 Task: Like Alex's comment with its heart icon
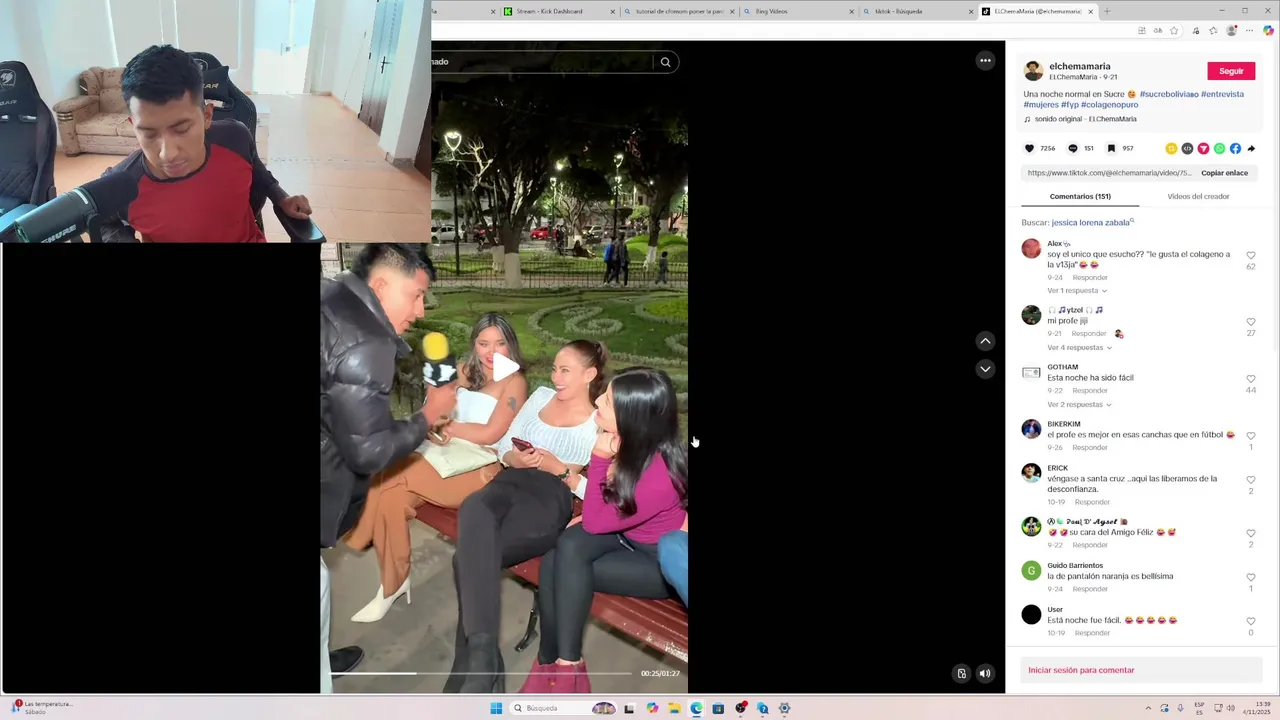click(x=1251, y=255)
